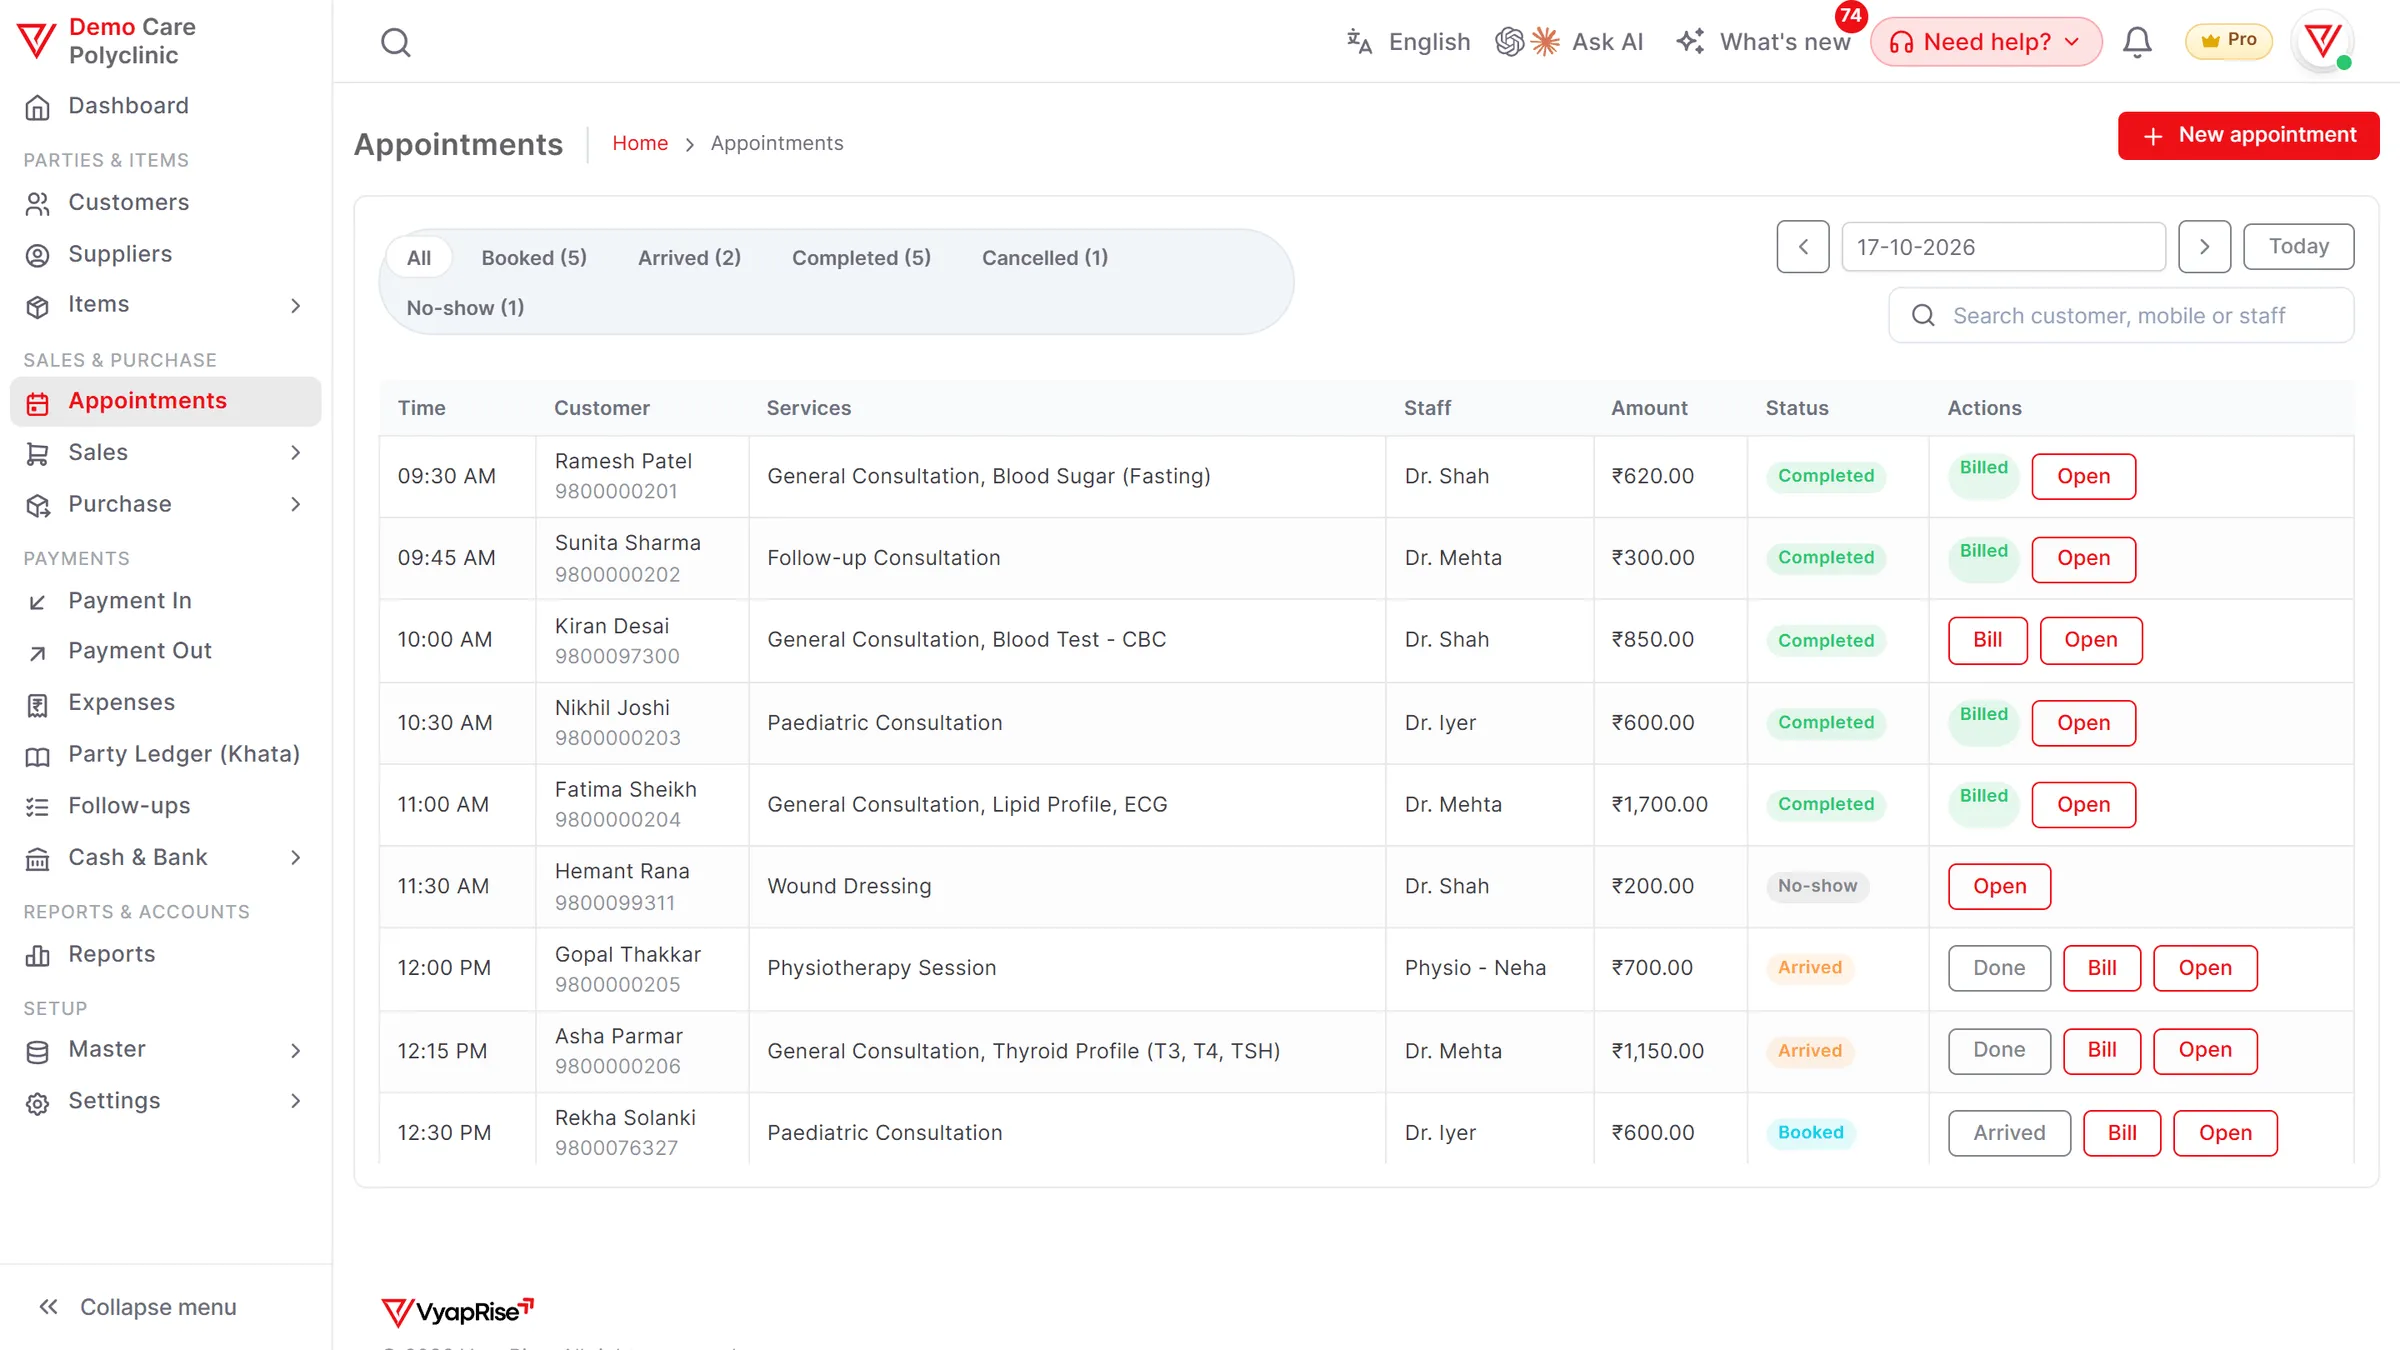This screenshot has height=1350, width=2400.
Task: Expand the Sales submenu chevron
Action: click(x=295, y=453)
